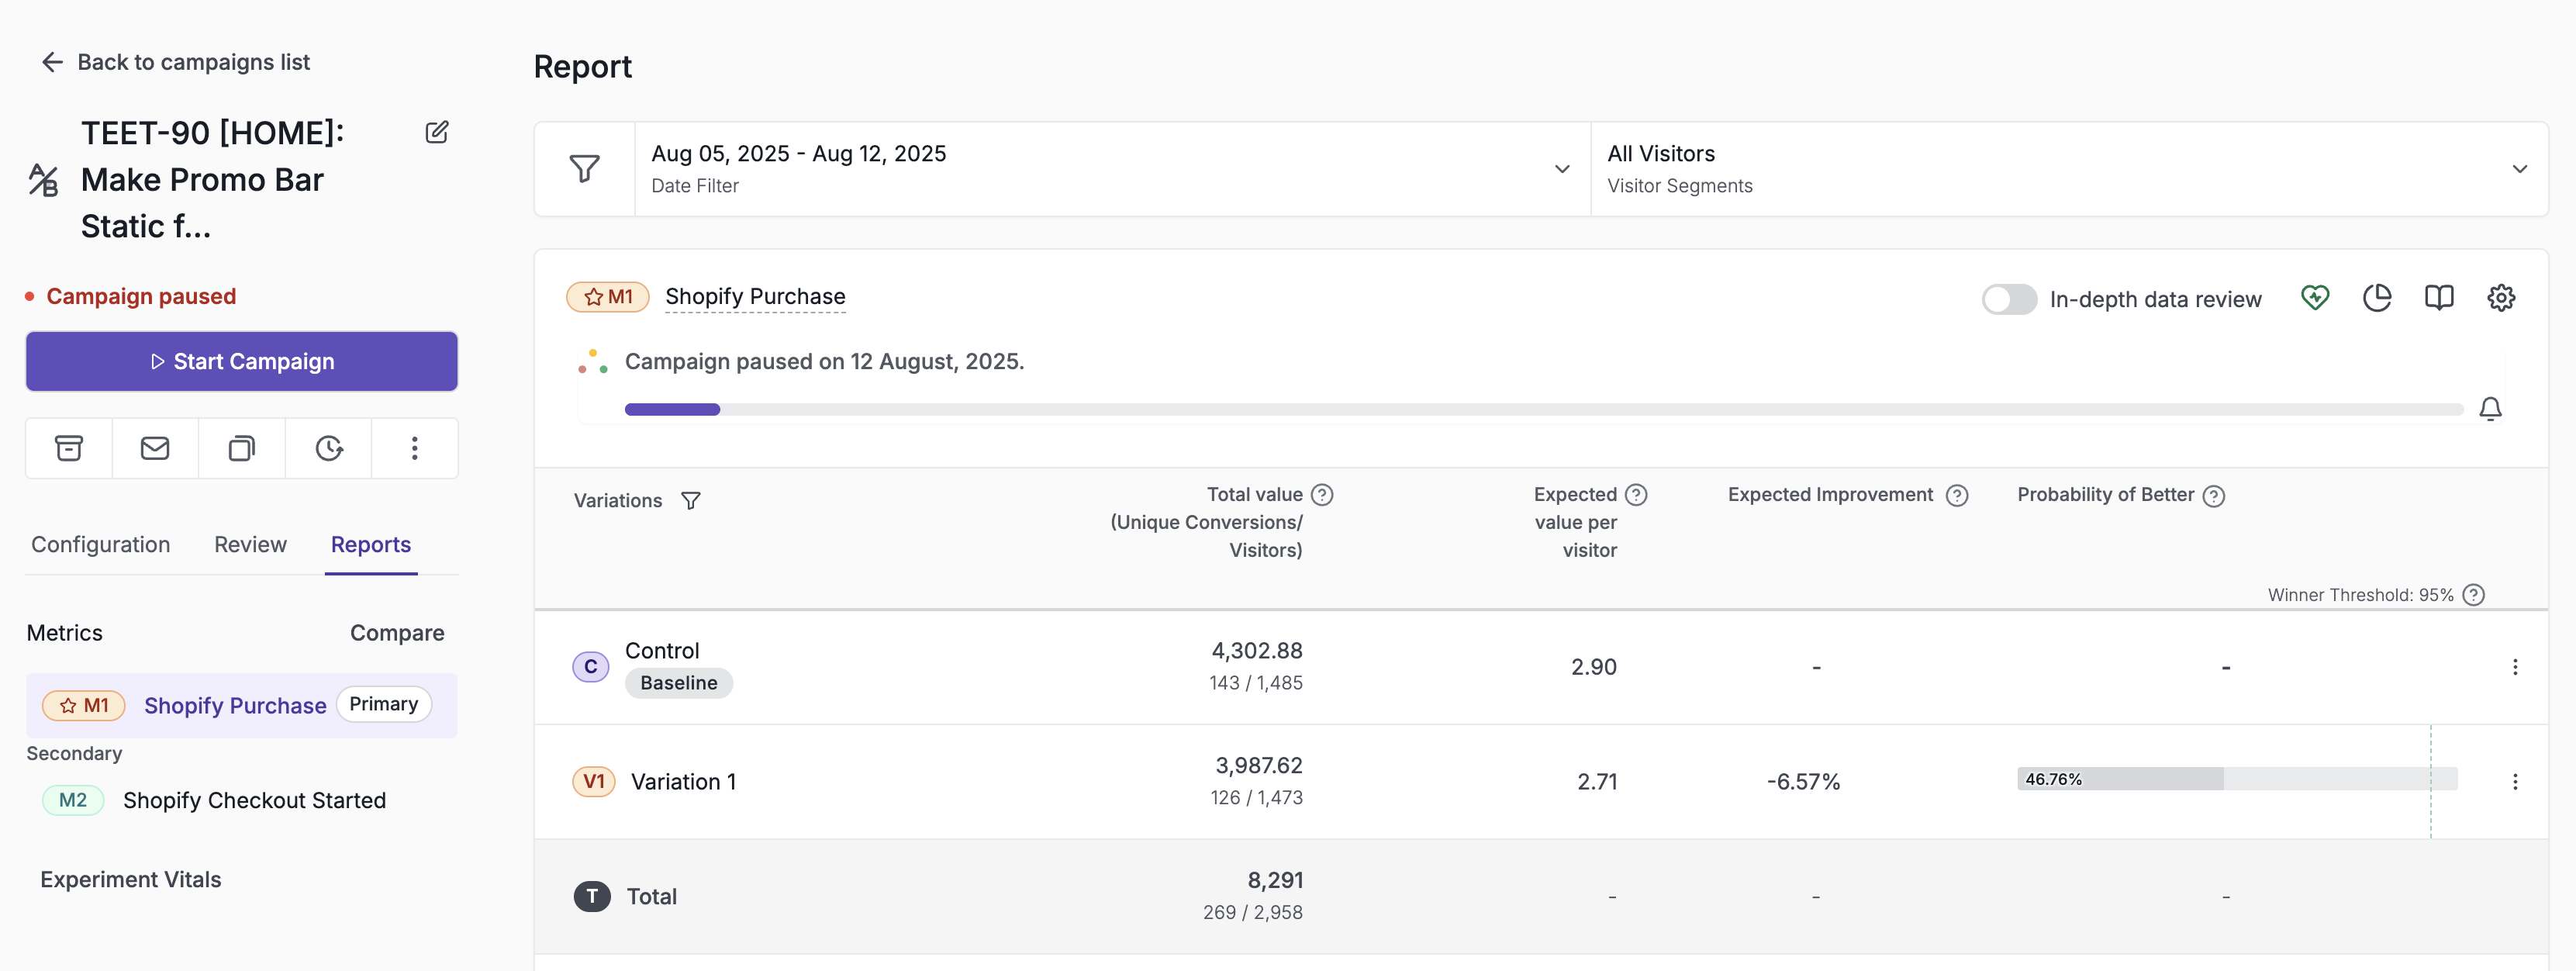2576x971 pixels.
Task: Expand the Date Filter dropdown
Action: (x=1112, y=169)
